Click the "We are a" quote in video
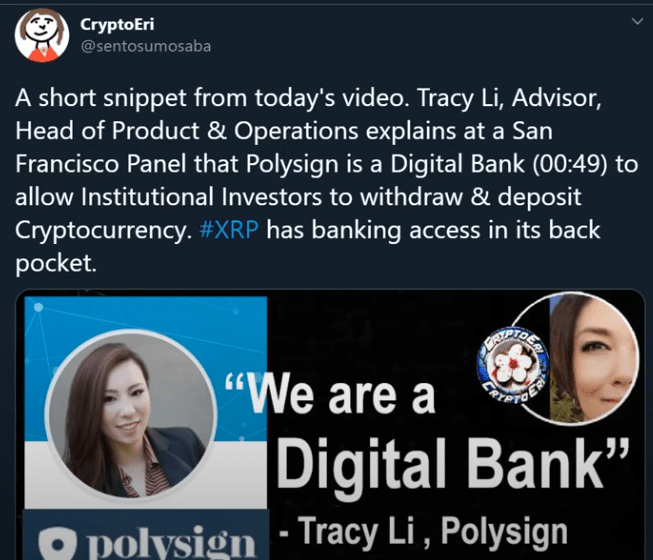653x560 pixels. click(330, 393)
